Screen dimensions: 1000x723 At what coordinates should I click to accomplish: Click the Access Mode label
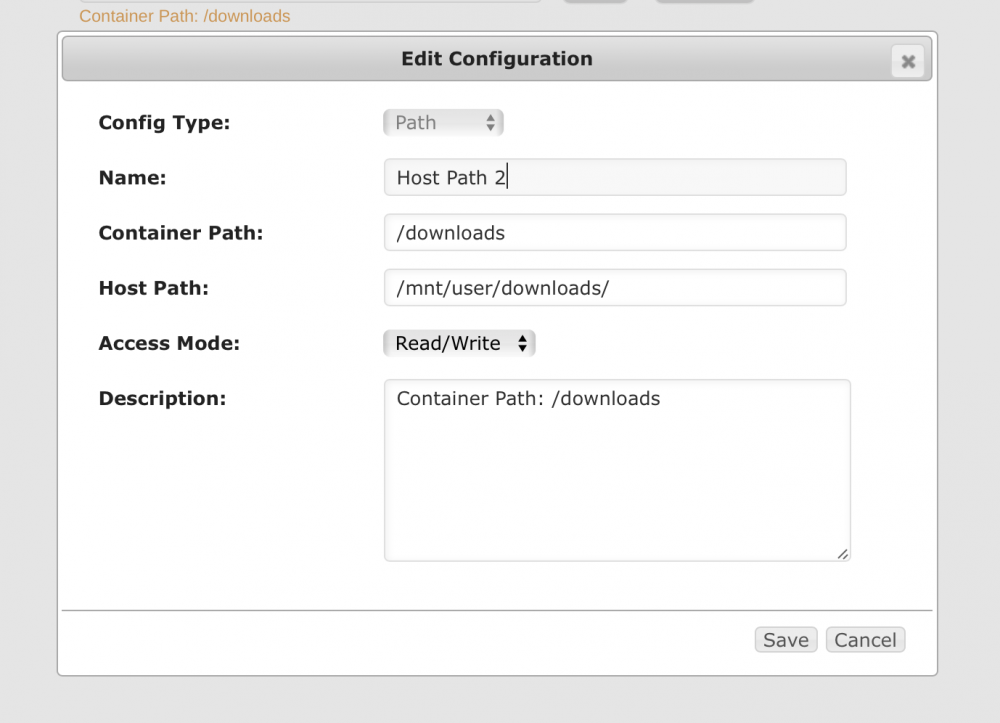169,343
